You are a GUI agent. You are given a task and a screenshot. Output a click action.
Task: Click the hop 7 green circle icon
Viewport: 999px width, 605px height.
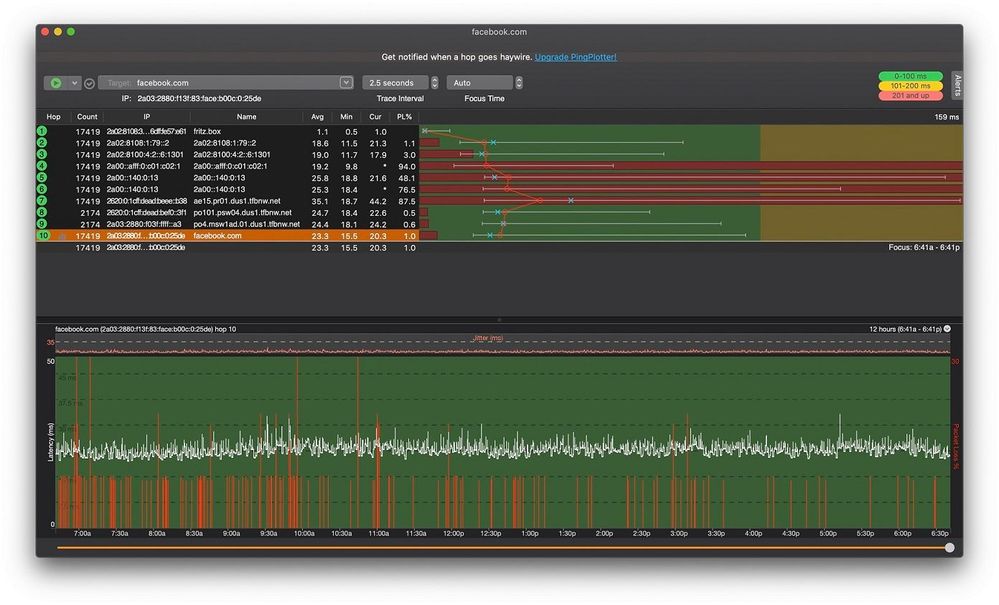42,201
